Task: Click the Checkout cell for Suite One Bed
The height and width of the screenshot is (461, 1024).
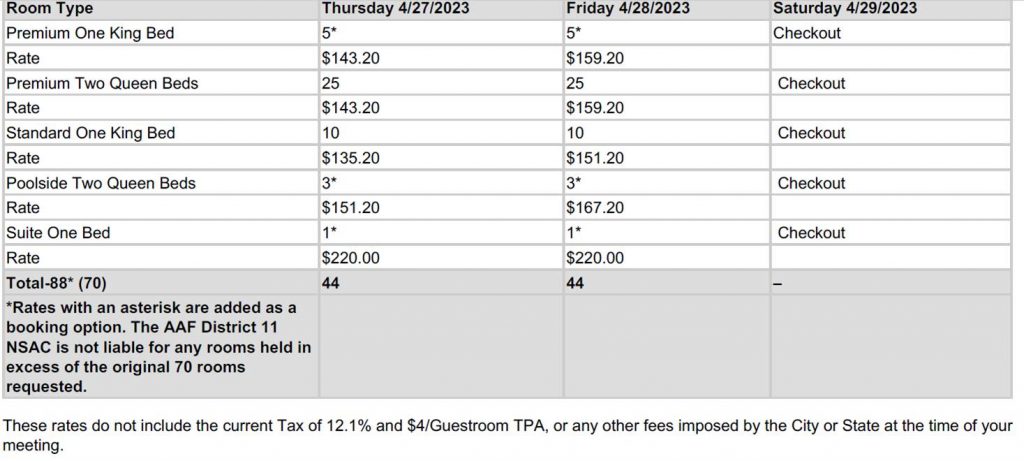Action: click(891, 232)
